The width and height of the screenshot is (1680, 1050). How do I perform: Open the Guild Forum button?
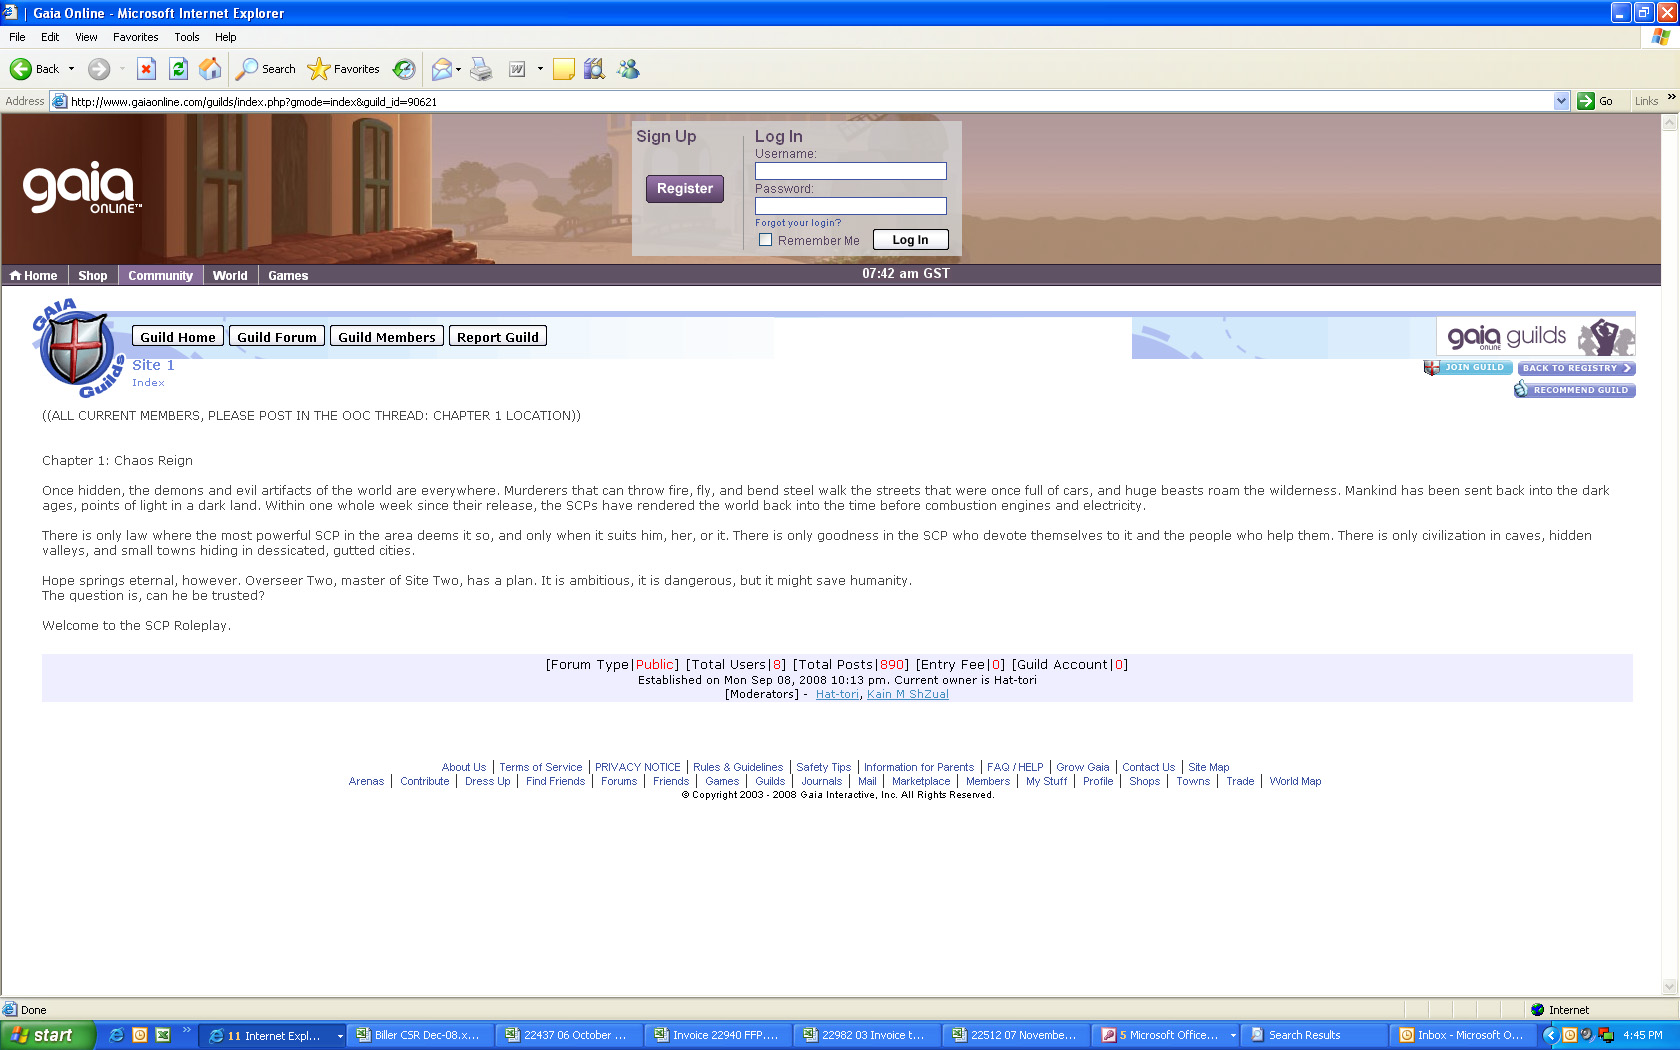click(276, 337)
